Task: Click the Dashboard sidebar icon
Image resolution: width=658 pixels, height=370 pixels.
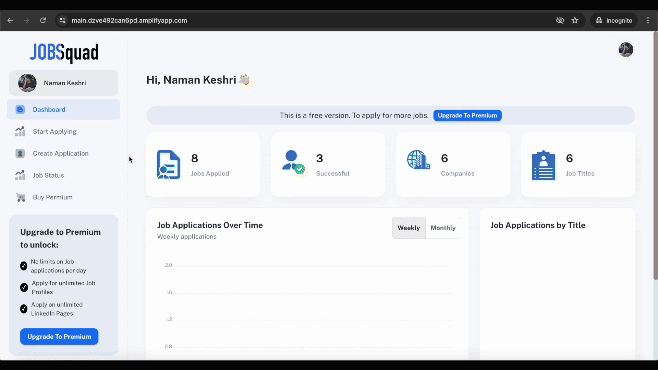Action: pyautogui.click(x=20, y=109)
